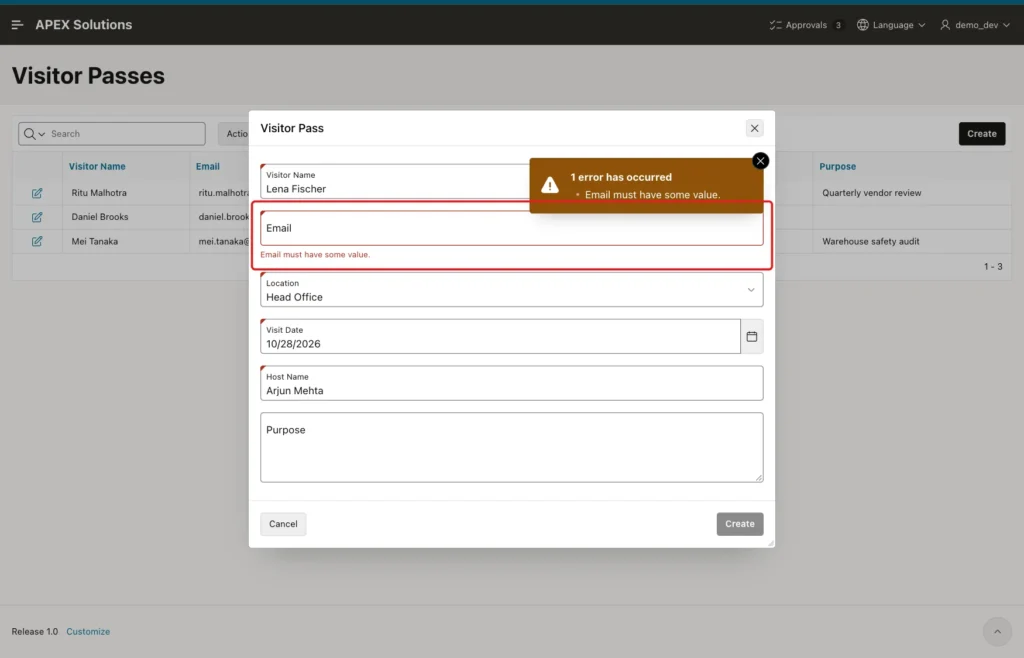Open the demo_dev user menu

[975, 25]
